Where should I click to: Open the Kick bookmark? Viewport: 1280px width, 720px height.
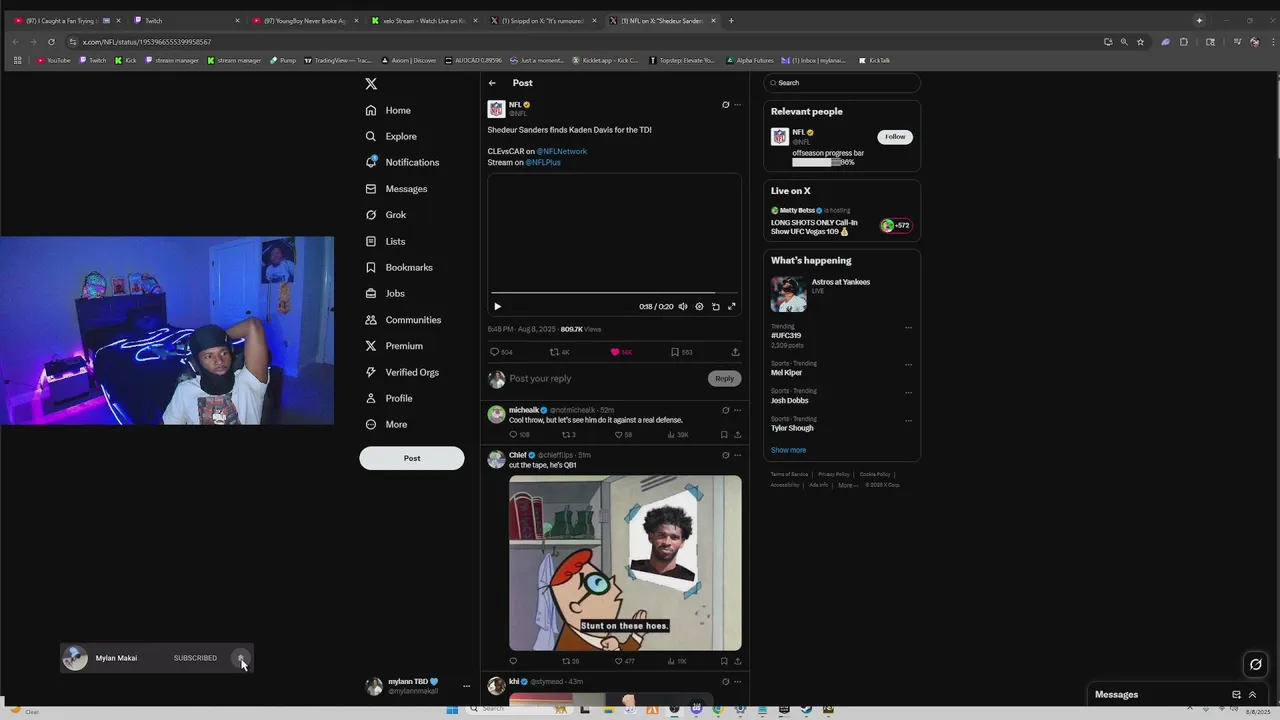click(x=125, y=60)
